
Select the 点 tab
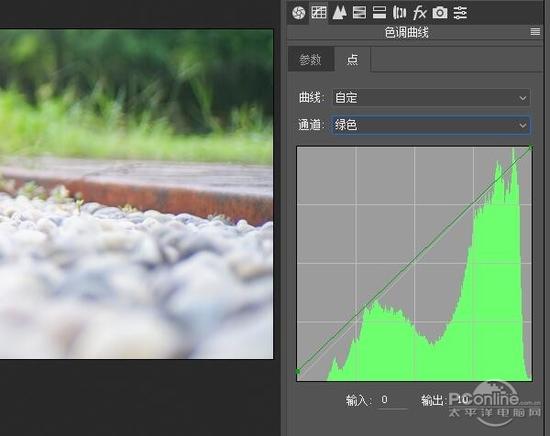(353, 59)
